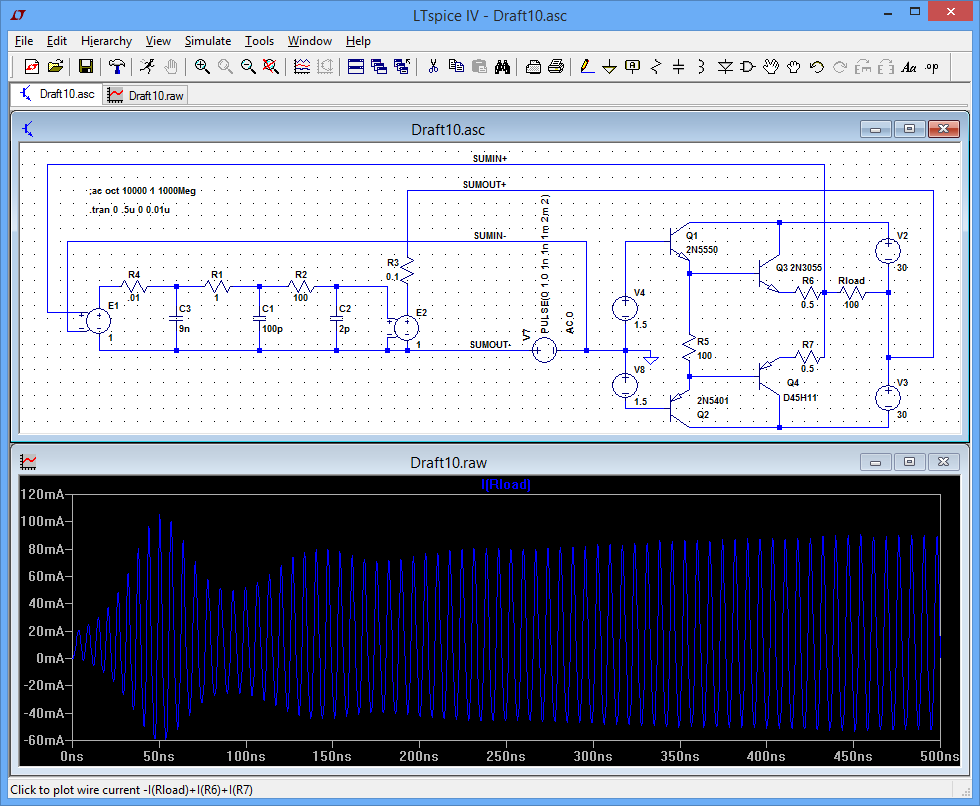Click the Zoom In magnifier icon
The height and width of the screenshot is (806, 980).
click(x=202, y=66)
